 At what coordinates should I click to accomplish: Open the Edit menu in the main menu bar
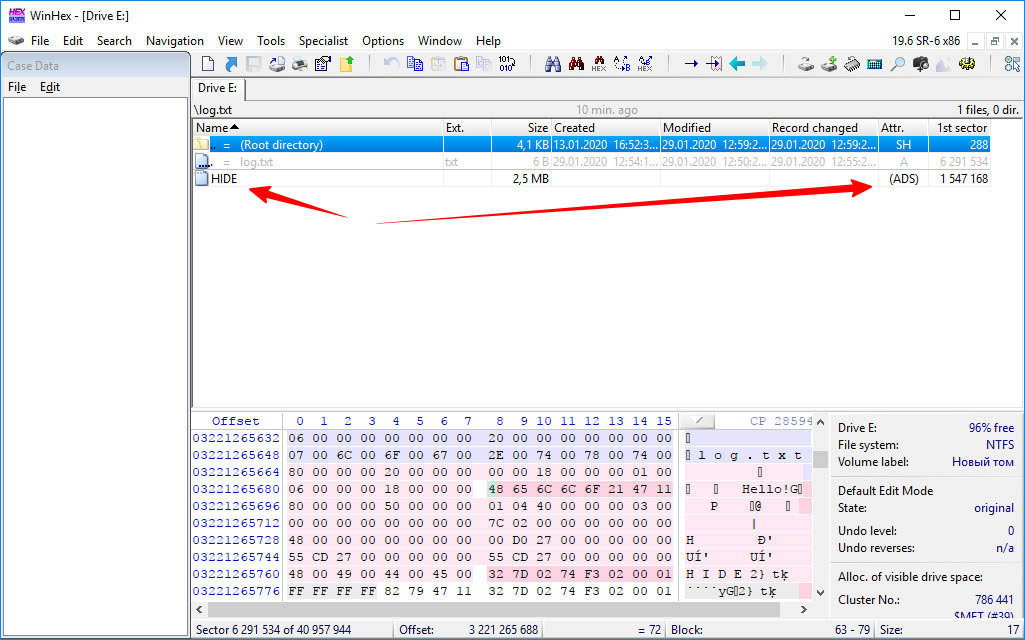(x=73, y=41)
